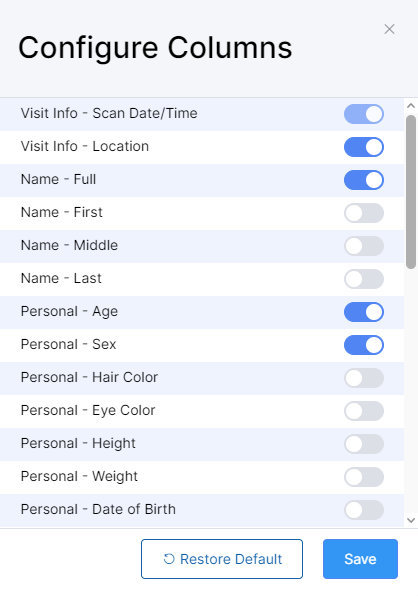
Task: Enable the Name - First column
Action: click(x=364, y=213)
